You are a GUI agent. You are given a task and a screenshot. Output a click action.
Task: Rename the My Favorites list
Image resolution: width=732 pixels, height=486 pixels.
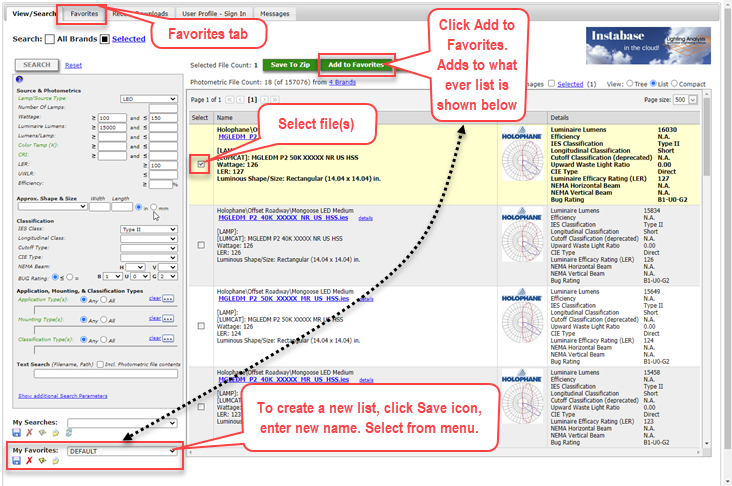click(42, 461)
